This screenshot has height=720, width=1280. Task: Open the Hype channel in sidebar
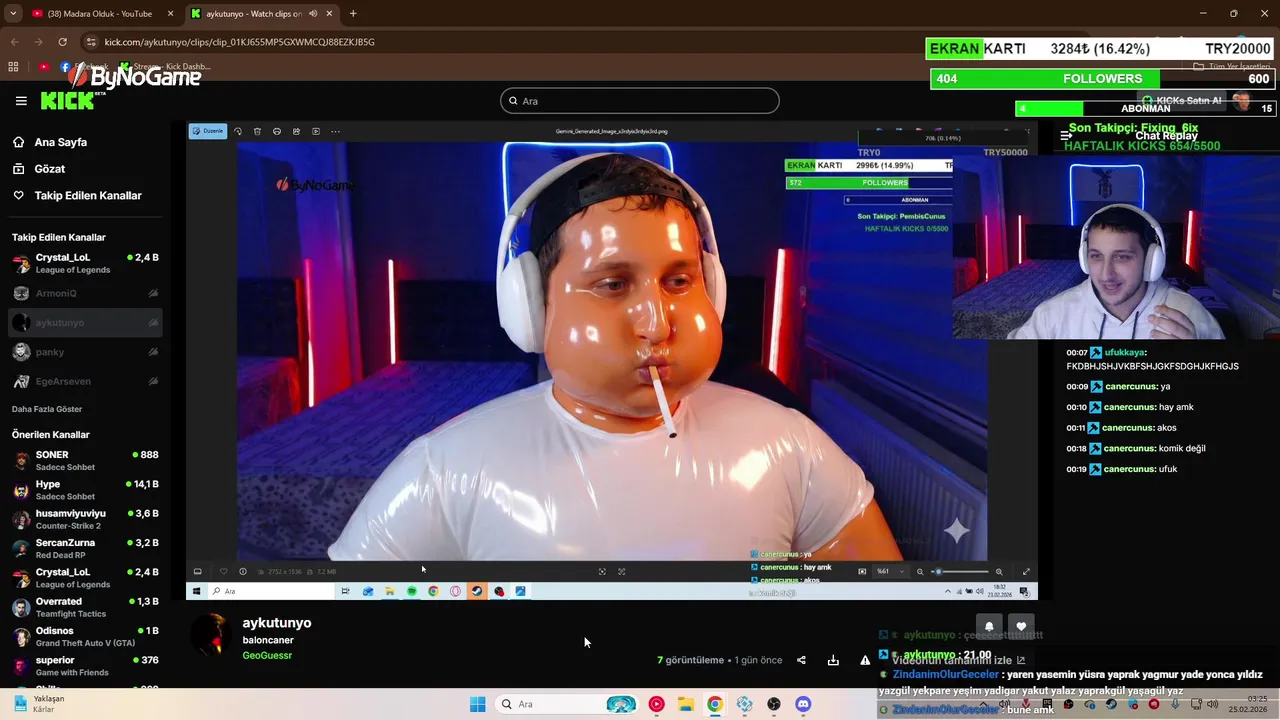(85, 490)
